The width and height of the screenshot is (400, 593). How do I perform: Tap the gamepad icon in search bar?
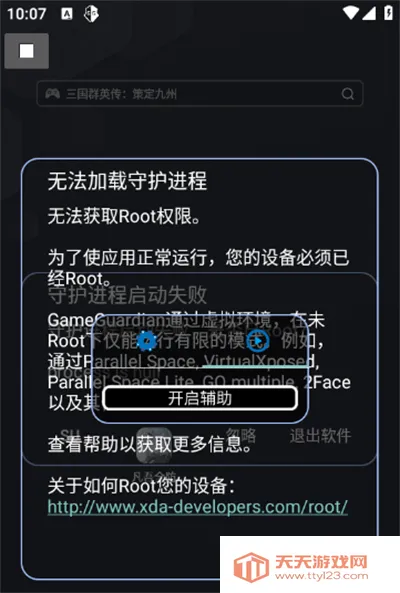(53, 93)
